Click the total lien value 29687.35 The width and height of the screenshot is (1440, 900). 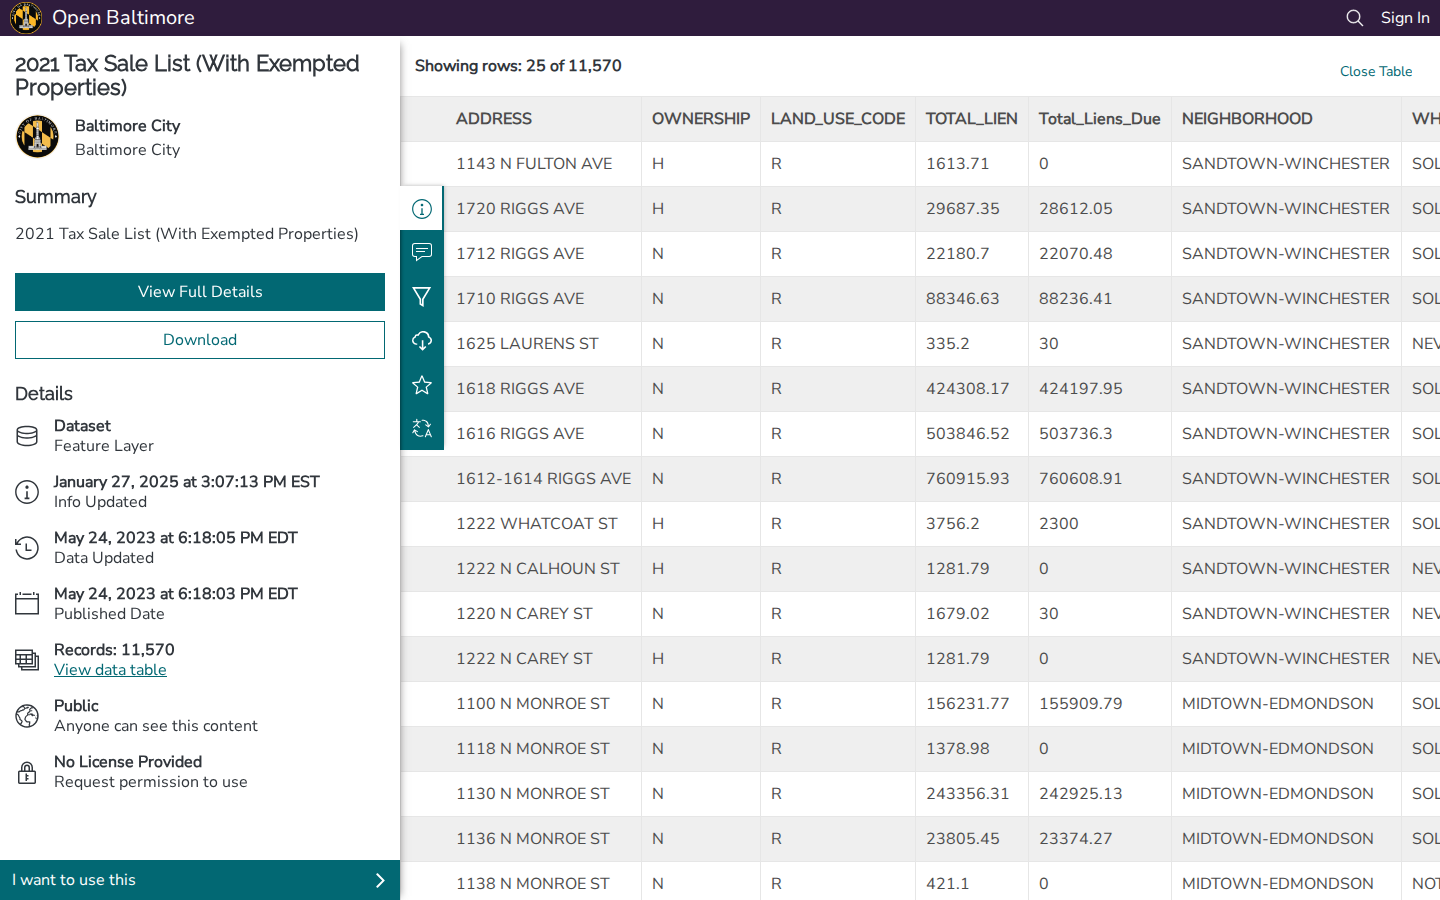[x=962, y=209]
